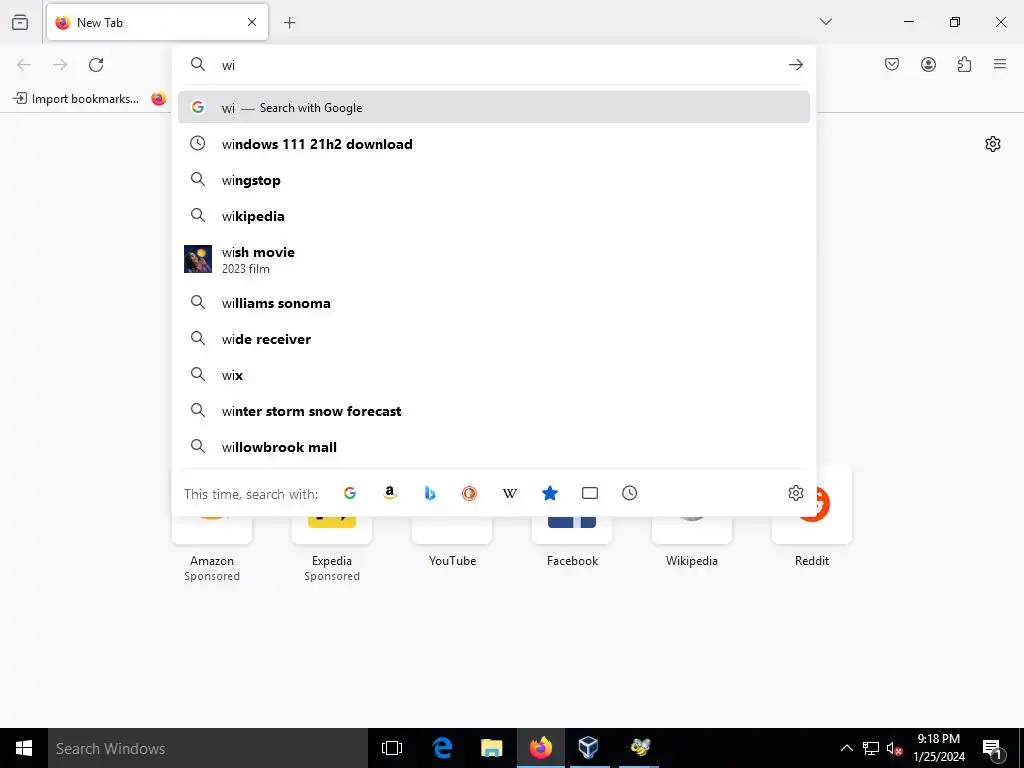This screenshot has height=768, width=1024.
Task: Show hidden system tray icons
Action: coord(846,748)
